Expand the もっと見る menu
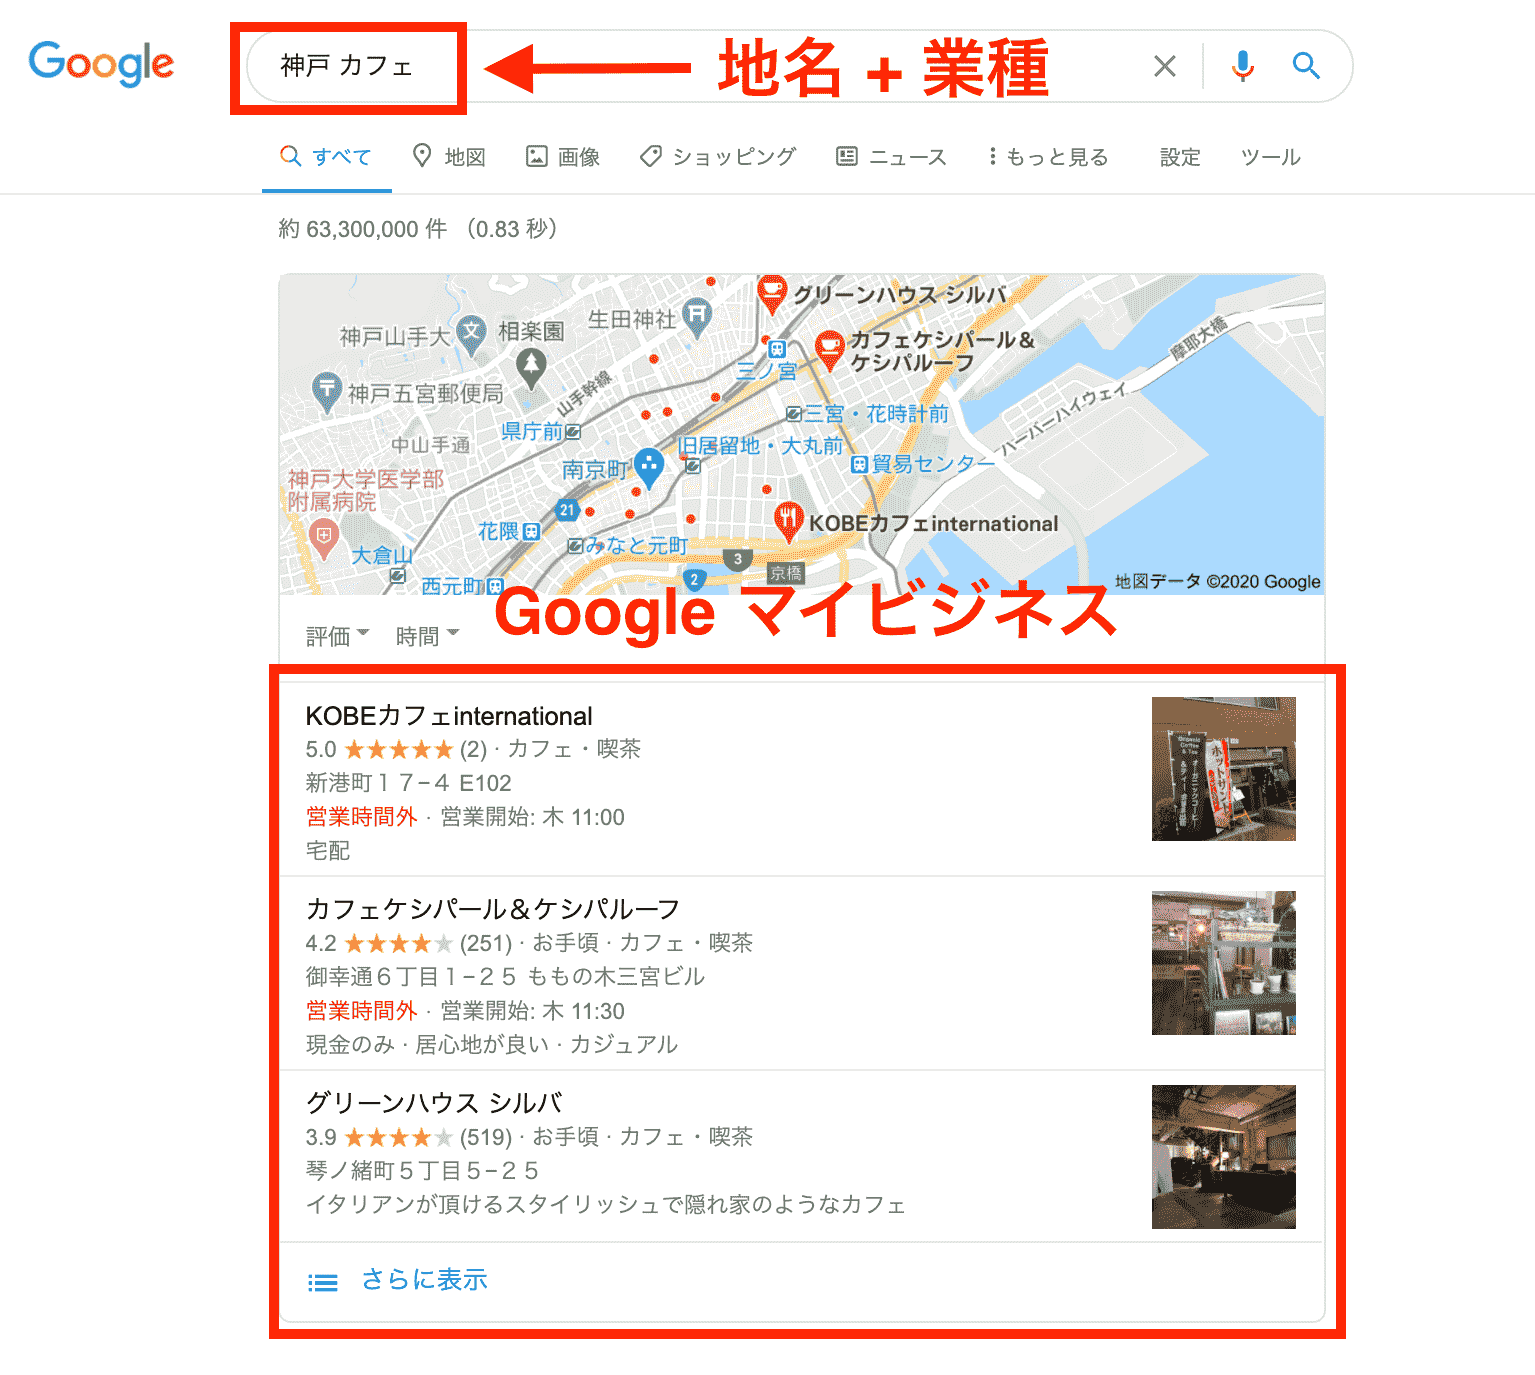Screen dimensions: 1535x1375 (1047, 157)
